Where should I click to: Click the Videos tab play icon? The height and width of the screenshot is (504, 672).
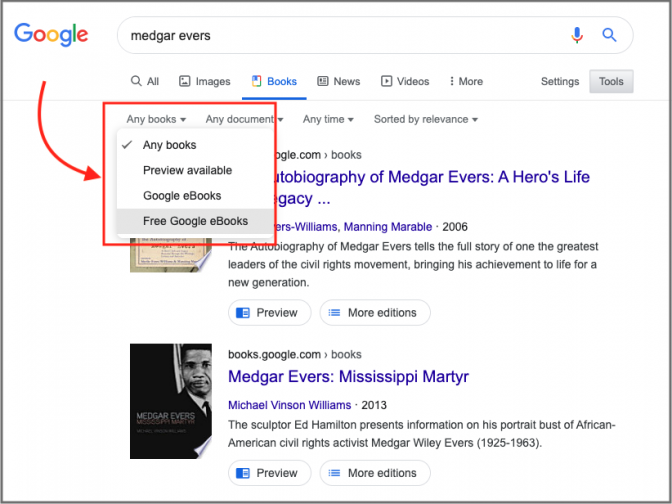click(387, 81)
